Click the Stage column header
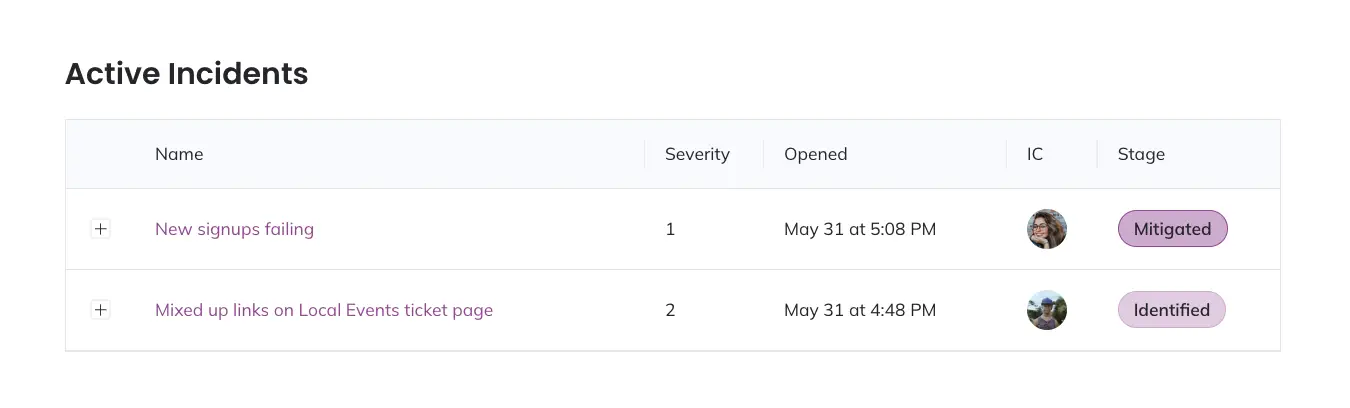Image resolution: width=1350 pixels, height=408 pixels. [1141, 154]
